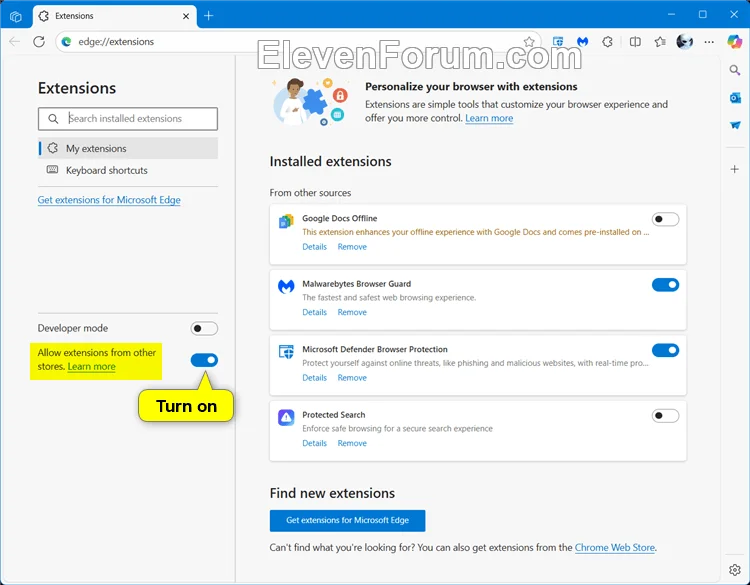Click sidebar plus to customize
Screen dimensions: 750x585
(x=735, y=169)
